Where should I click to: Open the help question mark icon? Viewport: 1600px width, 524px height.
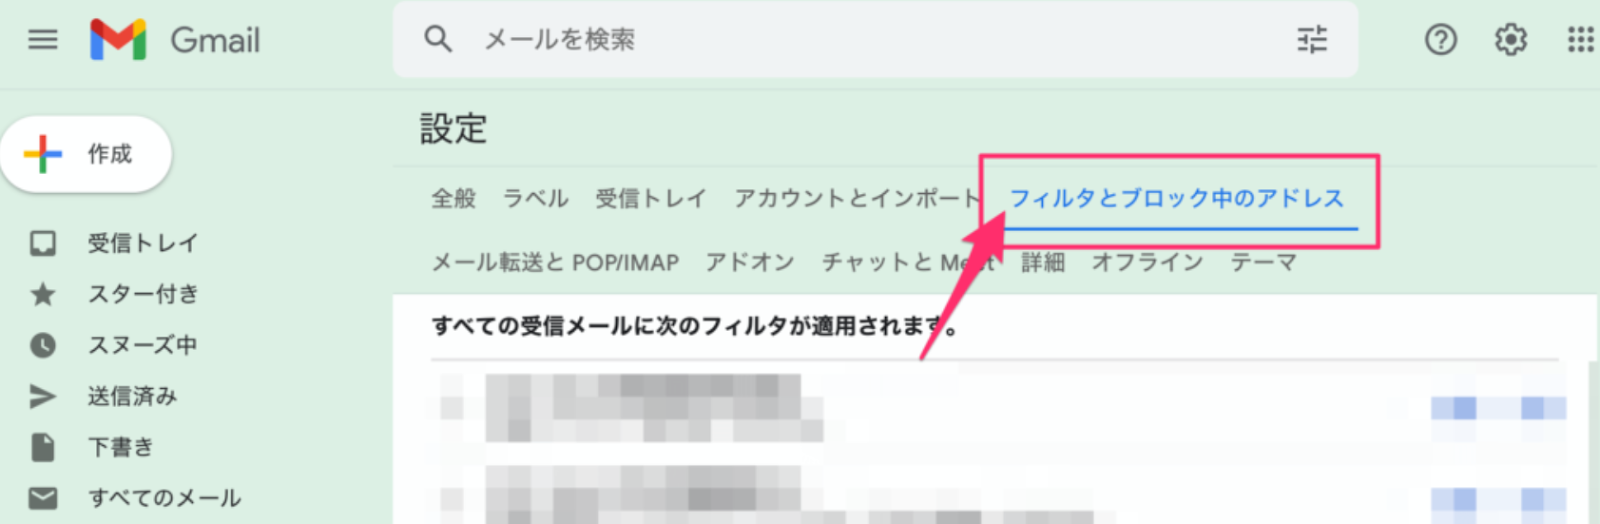tap(1440, 40)
